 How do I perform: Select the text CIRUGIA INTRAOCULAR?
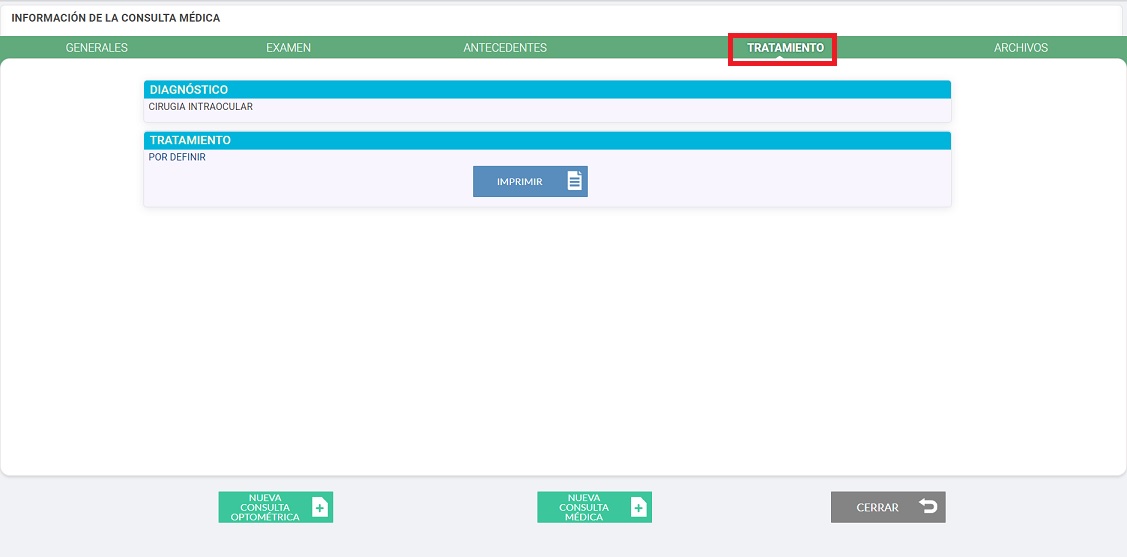[x=201, y=107]
